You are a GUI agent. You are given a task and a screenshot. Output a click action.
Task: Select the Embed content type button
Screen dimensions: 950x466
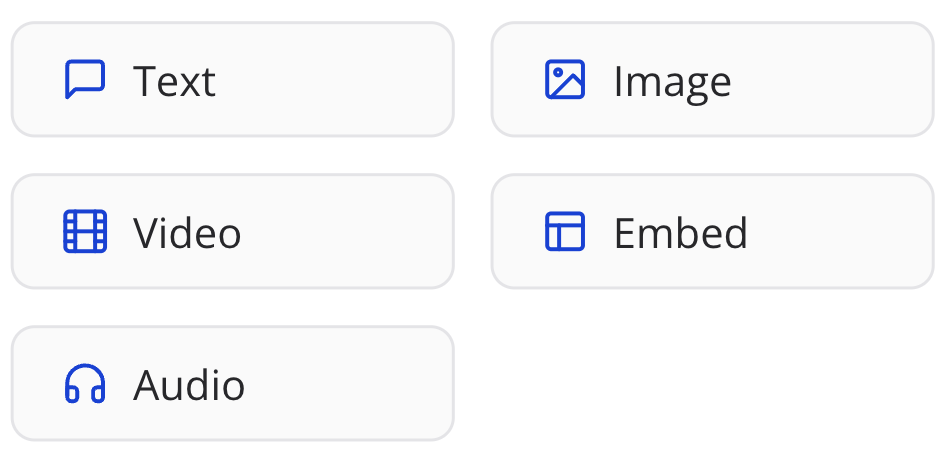(712, 232)
